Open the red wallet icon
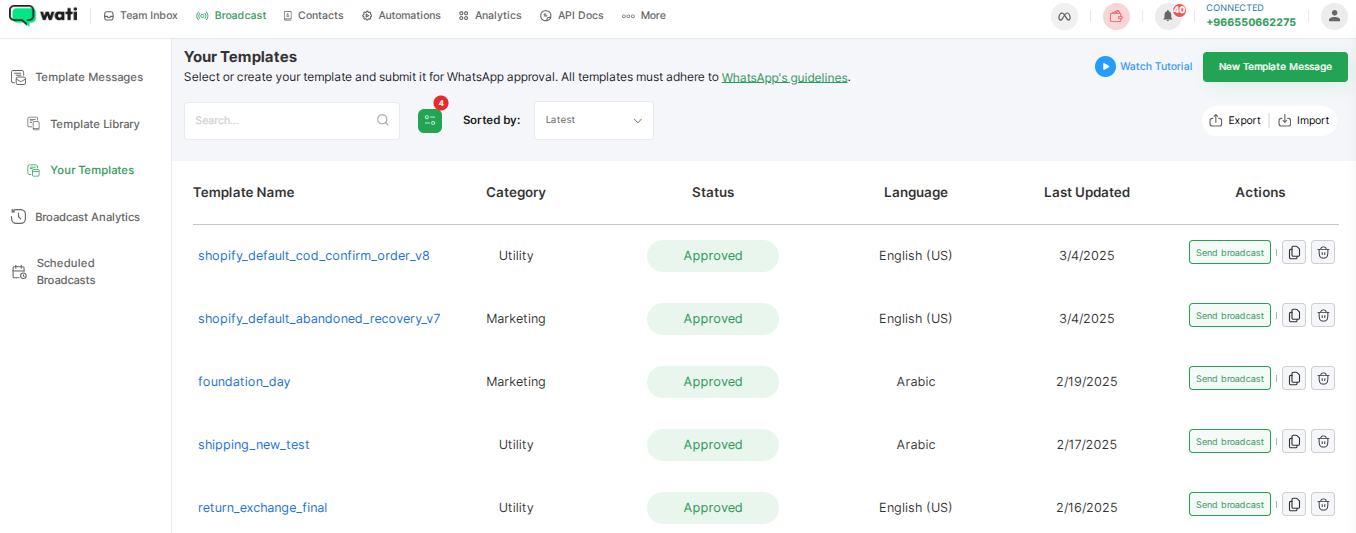This screenshot has height=533, width=1356. pyautogui.click(x=1116, y=16)
